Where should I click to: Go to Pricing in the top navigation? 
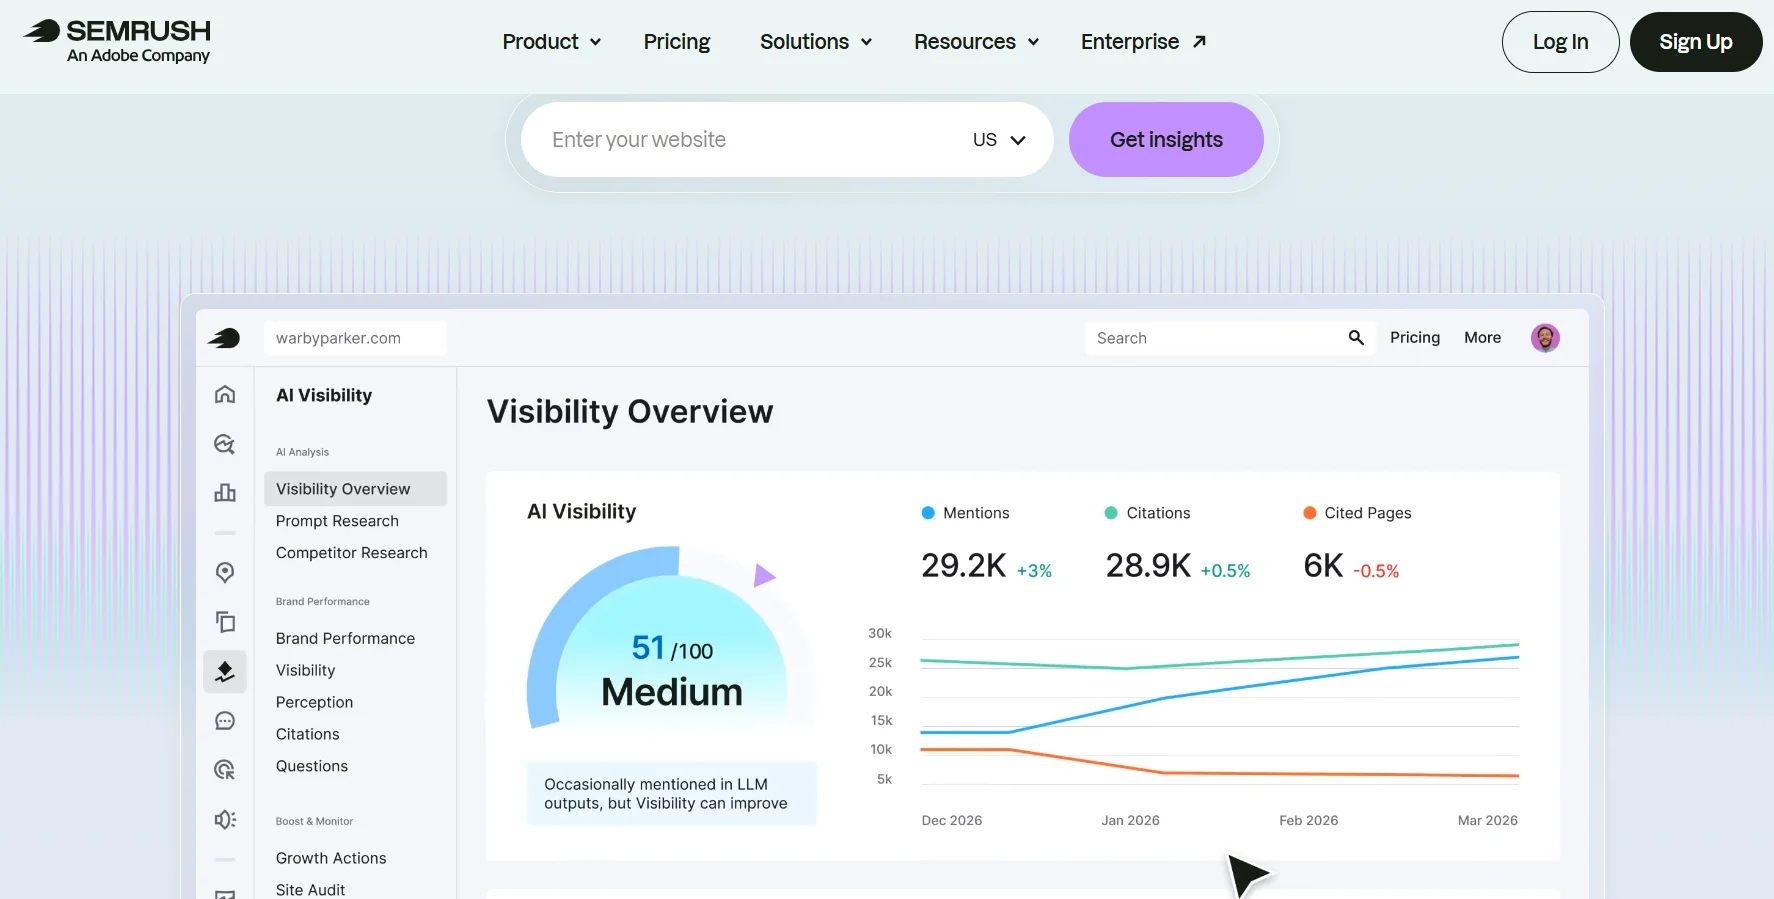pos(677,42)
